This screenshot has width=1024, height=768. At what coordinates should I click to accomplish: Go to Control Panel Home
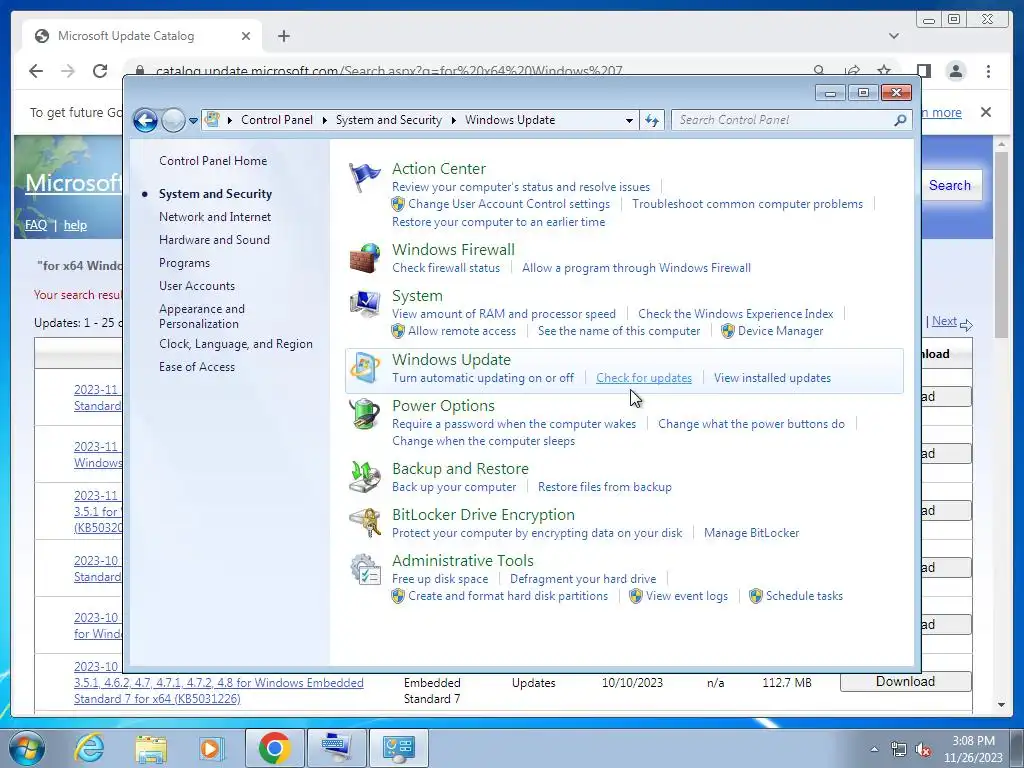pyautogui.click(x=213, y=161)
